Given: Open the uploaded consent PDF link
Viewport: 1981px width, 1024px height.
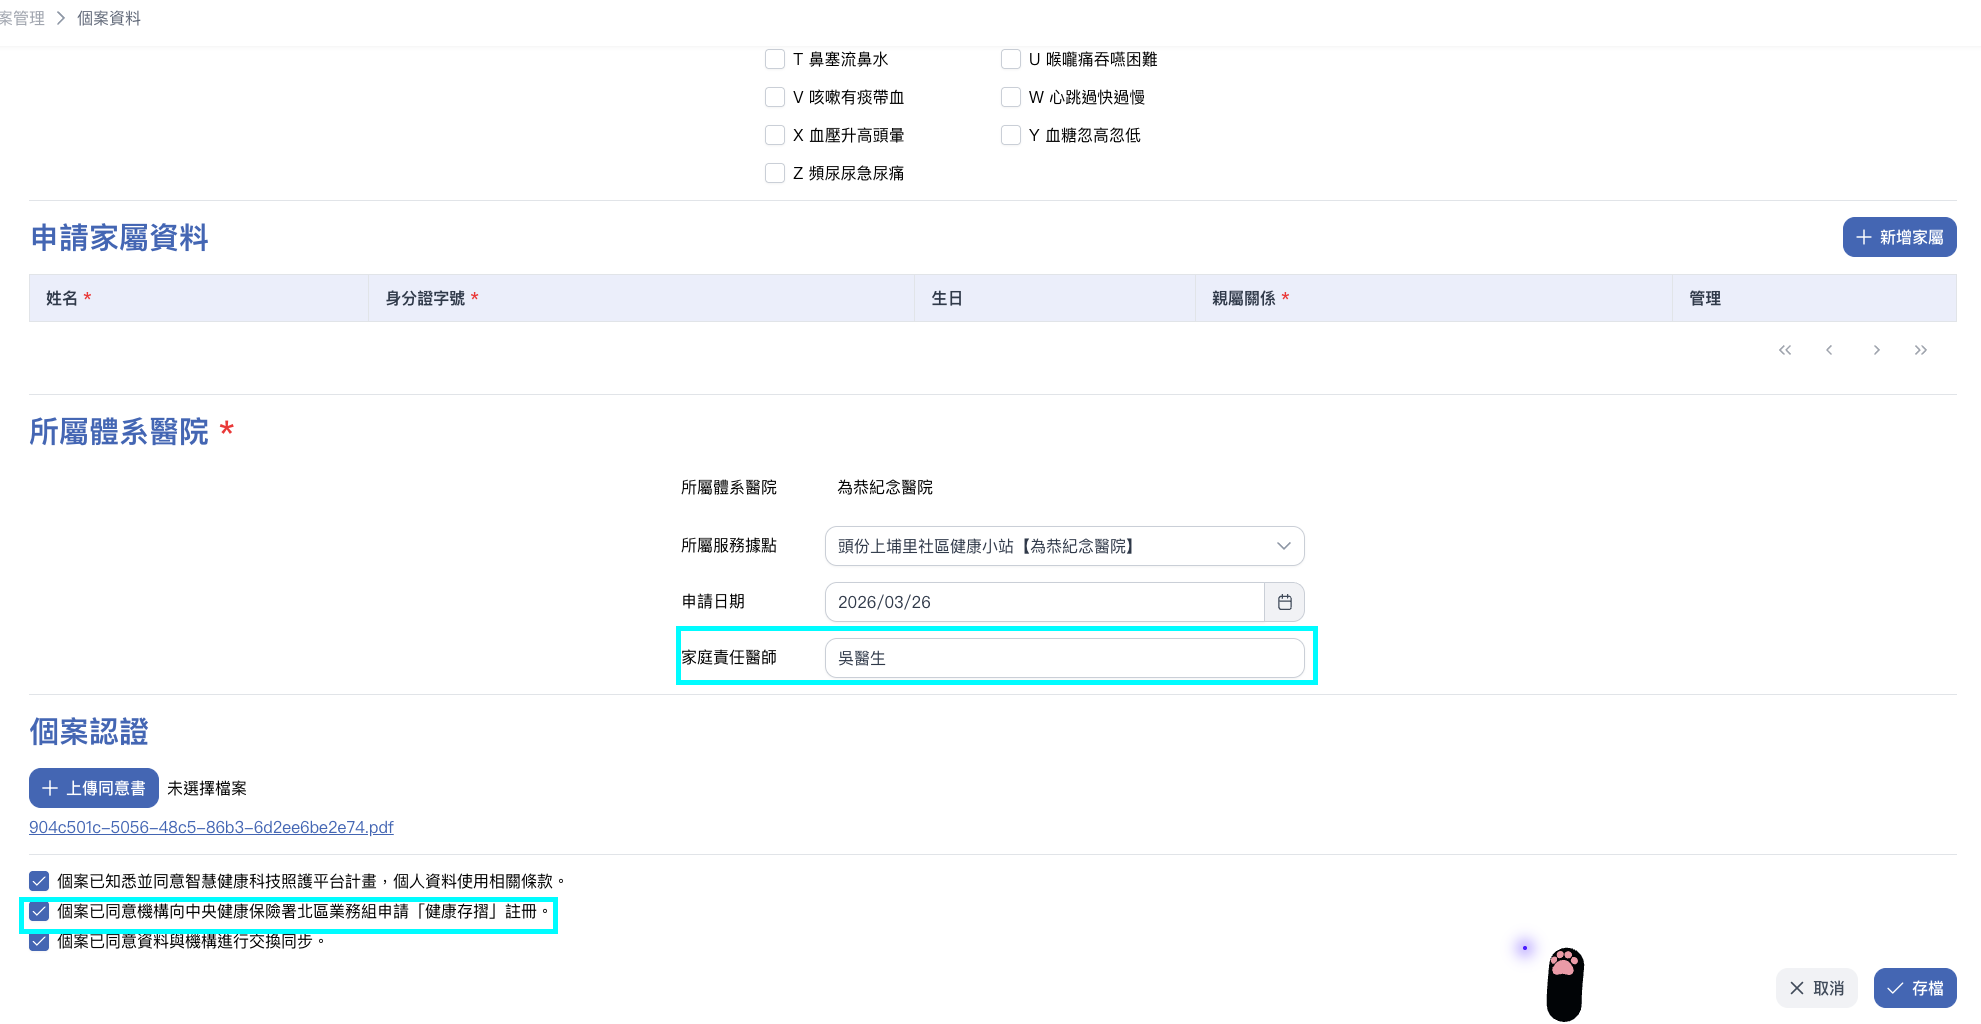Looking at the screenshot, I should [211, 827].
